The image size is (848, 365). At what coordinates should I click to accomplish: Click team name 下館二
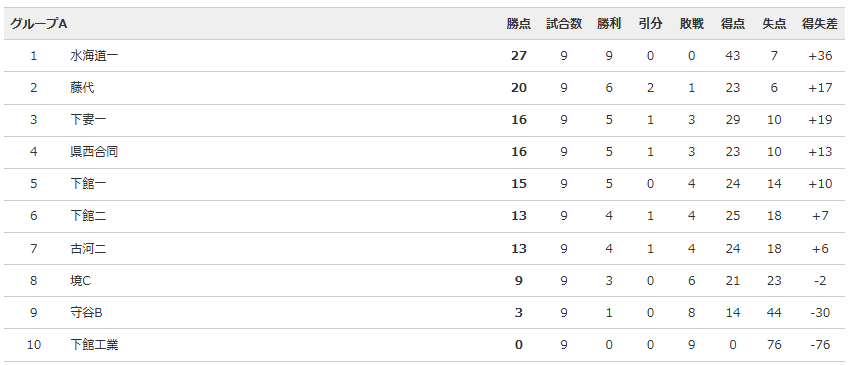(88, 216)
